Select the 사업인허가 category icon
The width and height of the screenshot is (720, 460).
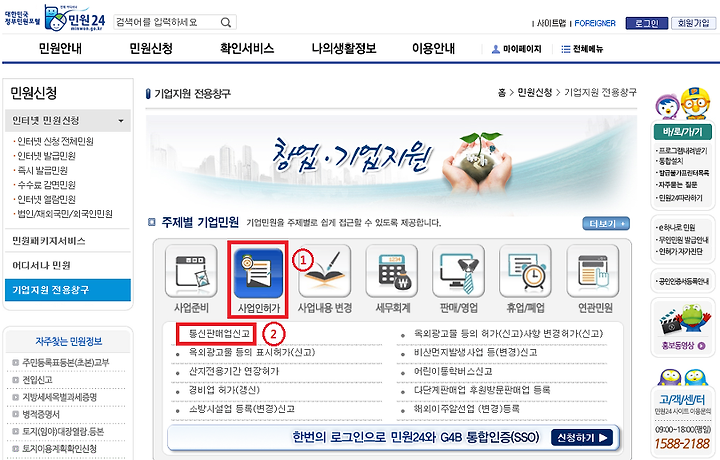[258, 273]
